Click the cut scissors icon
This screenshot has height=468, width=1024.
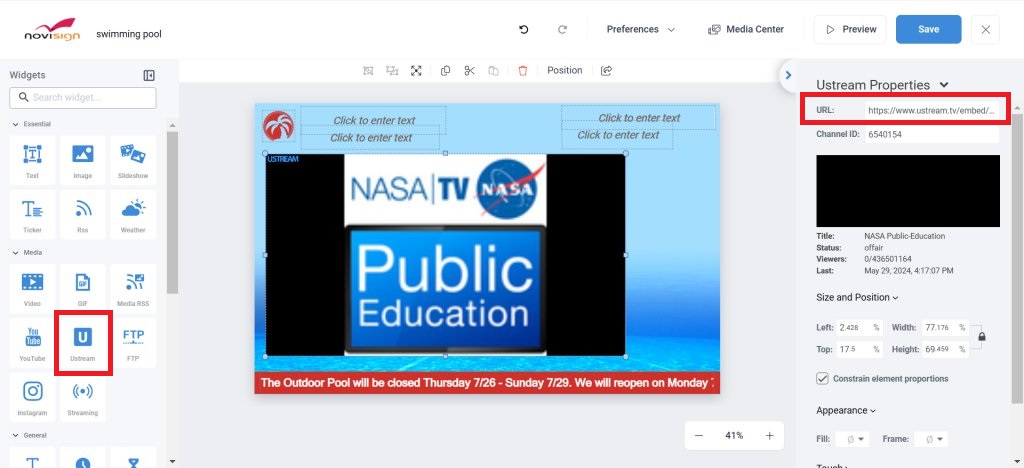click(x=469, y=70)
